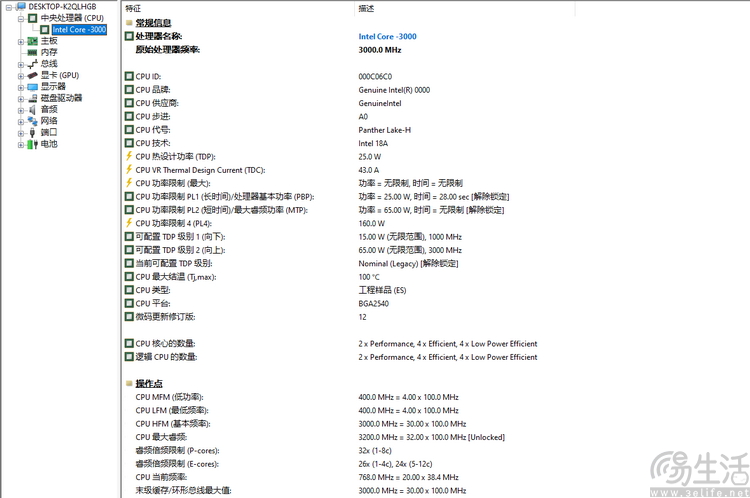Click the chip icon beside CPU 代号

click(x=129, y=130)
